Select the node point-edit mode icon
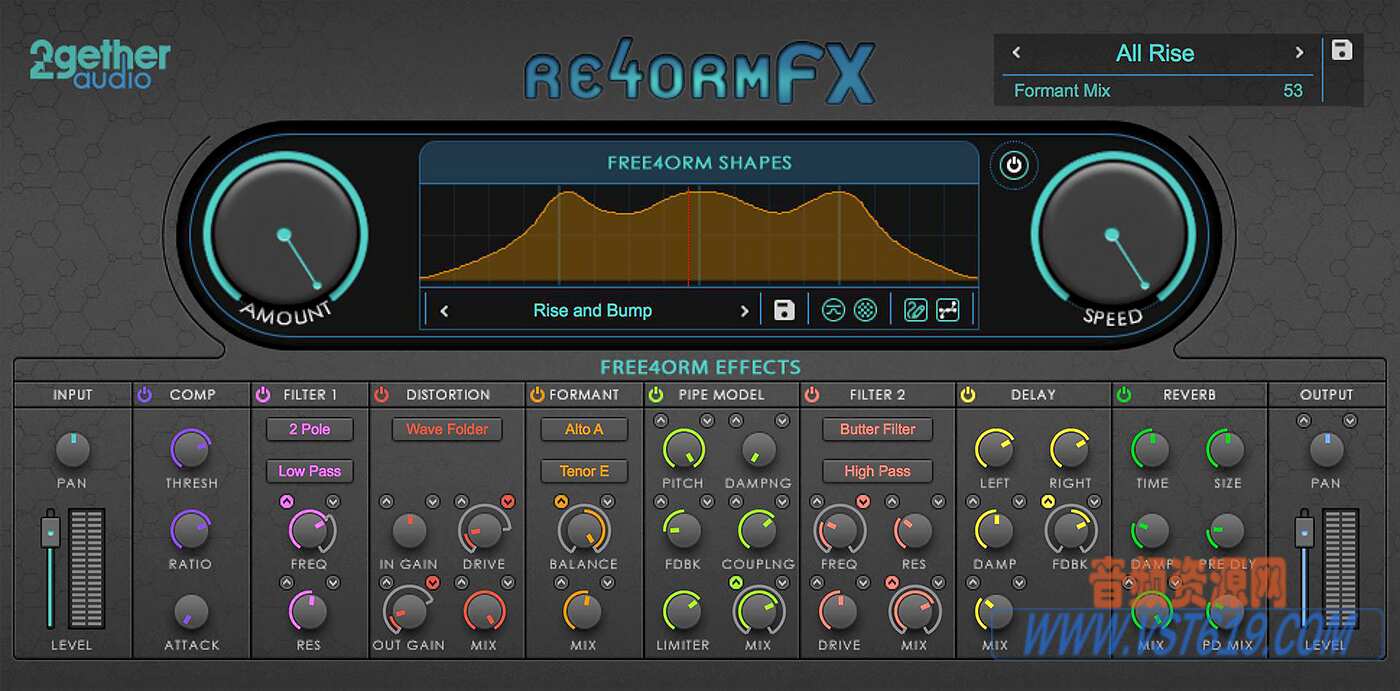 947,309
